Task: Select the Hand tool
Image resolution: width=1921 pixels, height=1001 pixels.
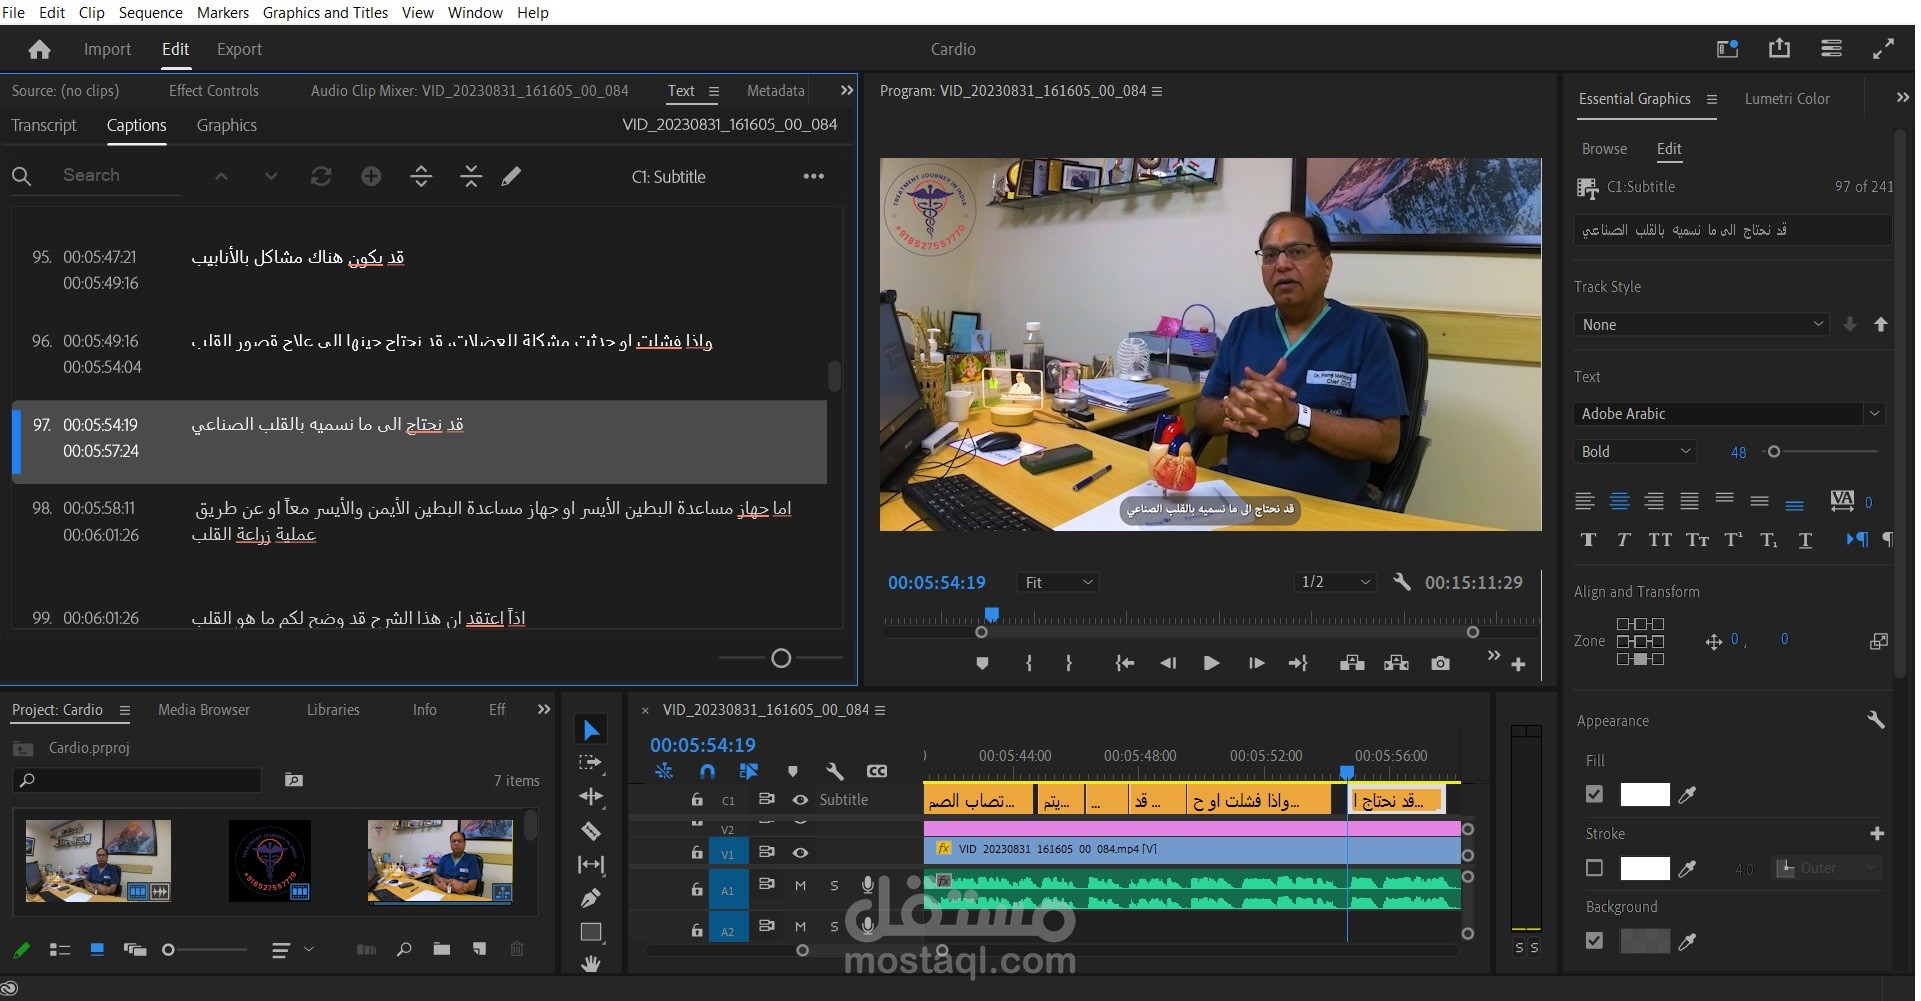Action: click(x=591, y=963)
